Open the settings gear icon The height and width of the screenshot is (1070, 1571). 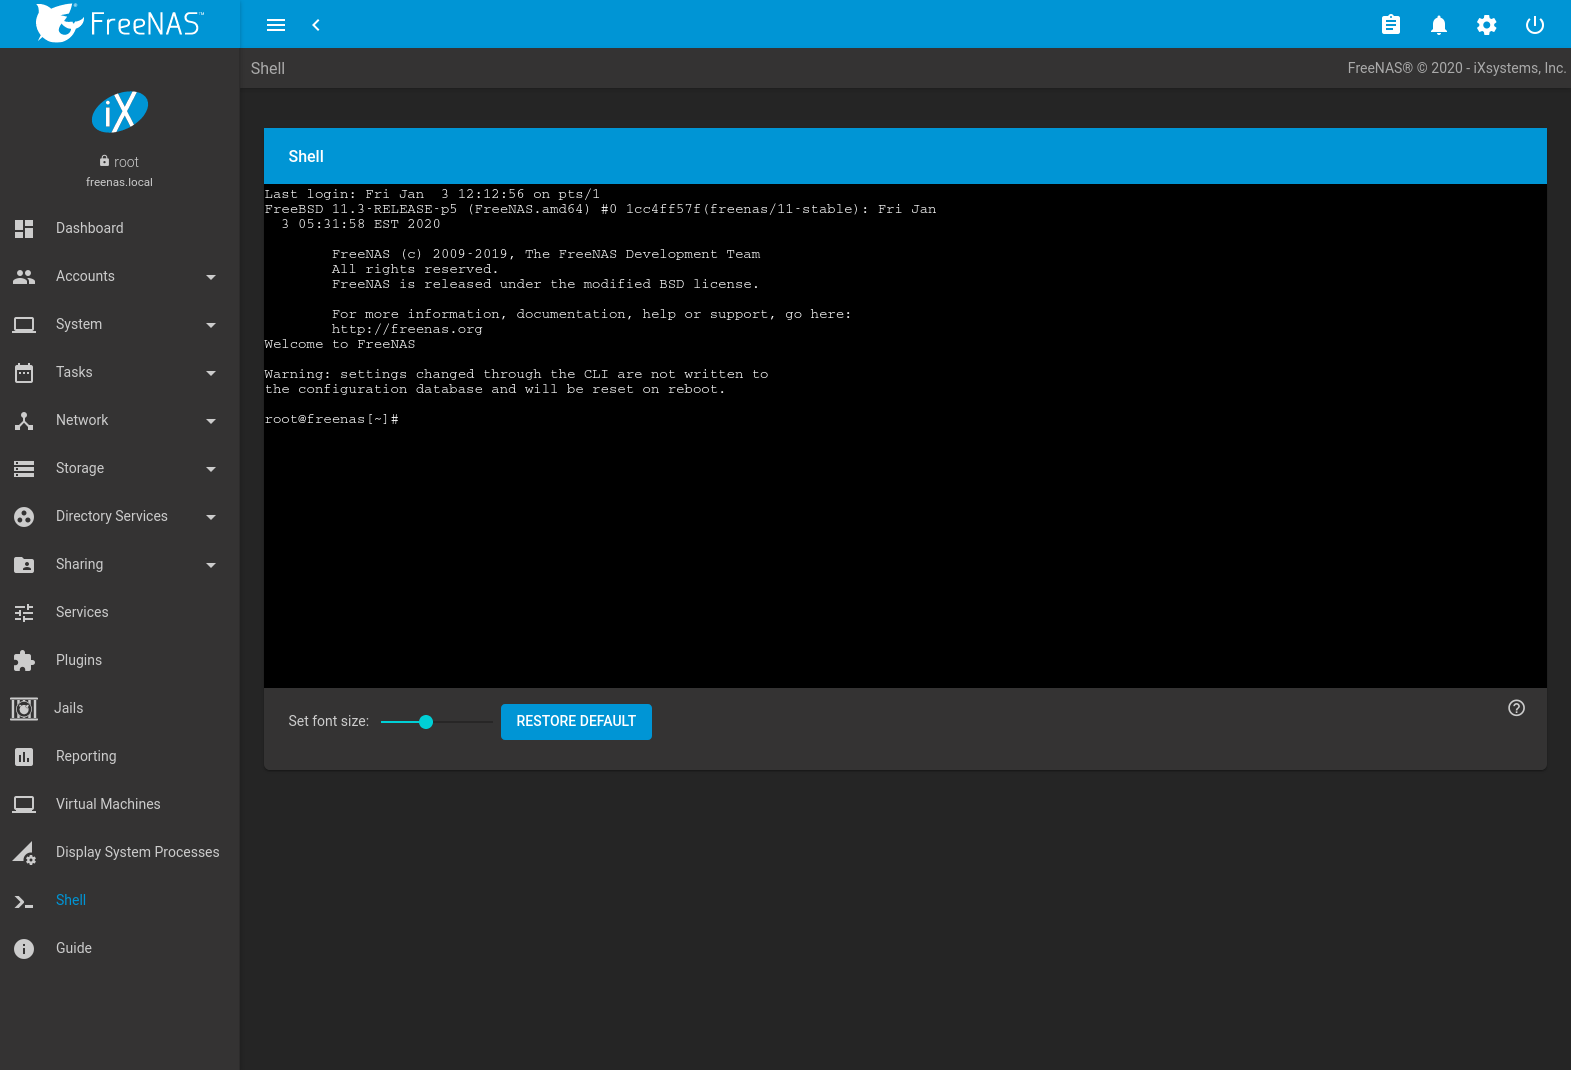coord(1486,25)
